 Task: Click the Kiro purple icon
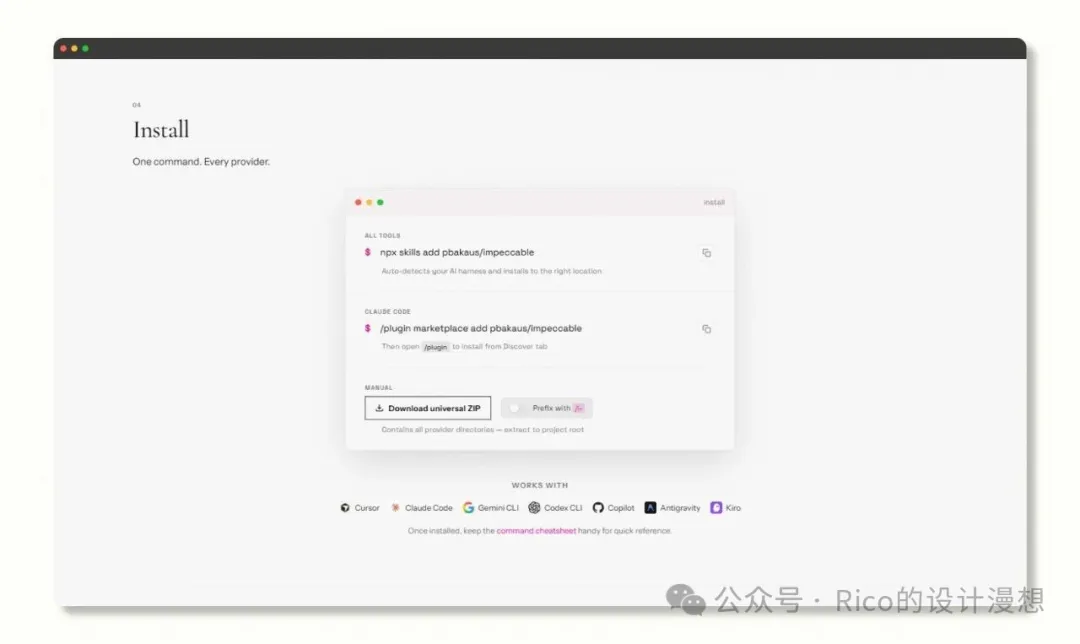point(716,508)
